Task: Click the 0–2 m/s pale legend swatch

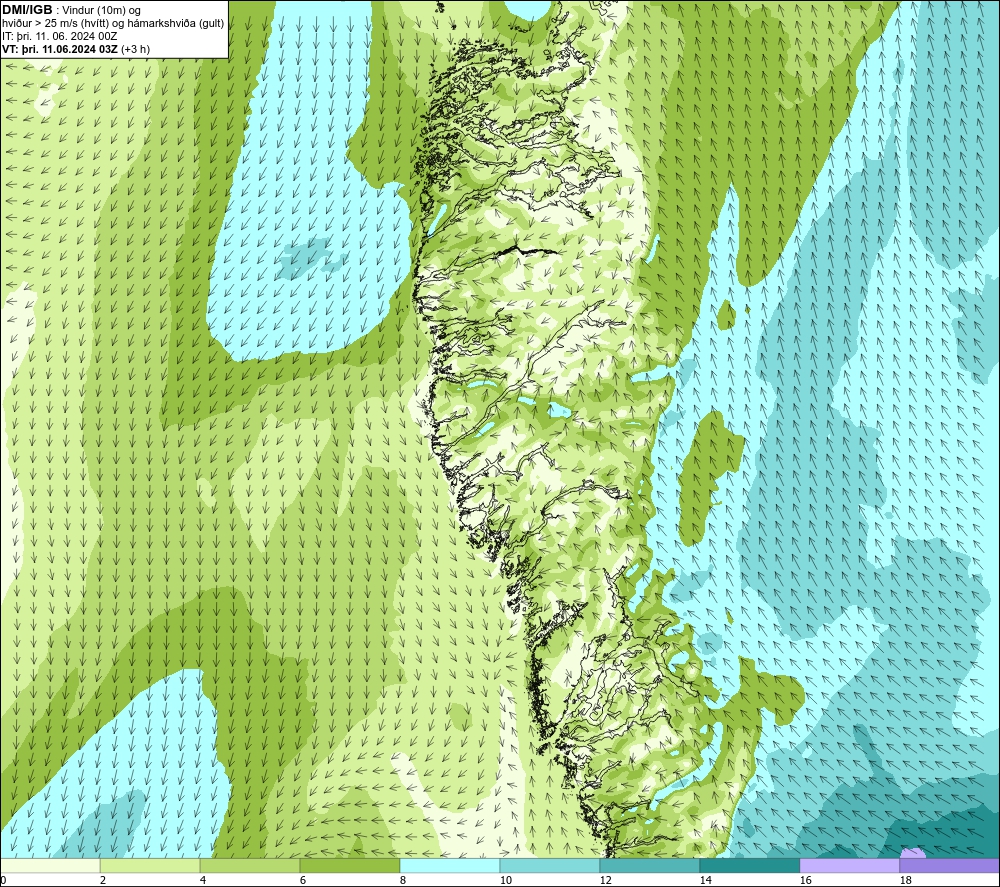Action: point(50,865)
